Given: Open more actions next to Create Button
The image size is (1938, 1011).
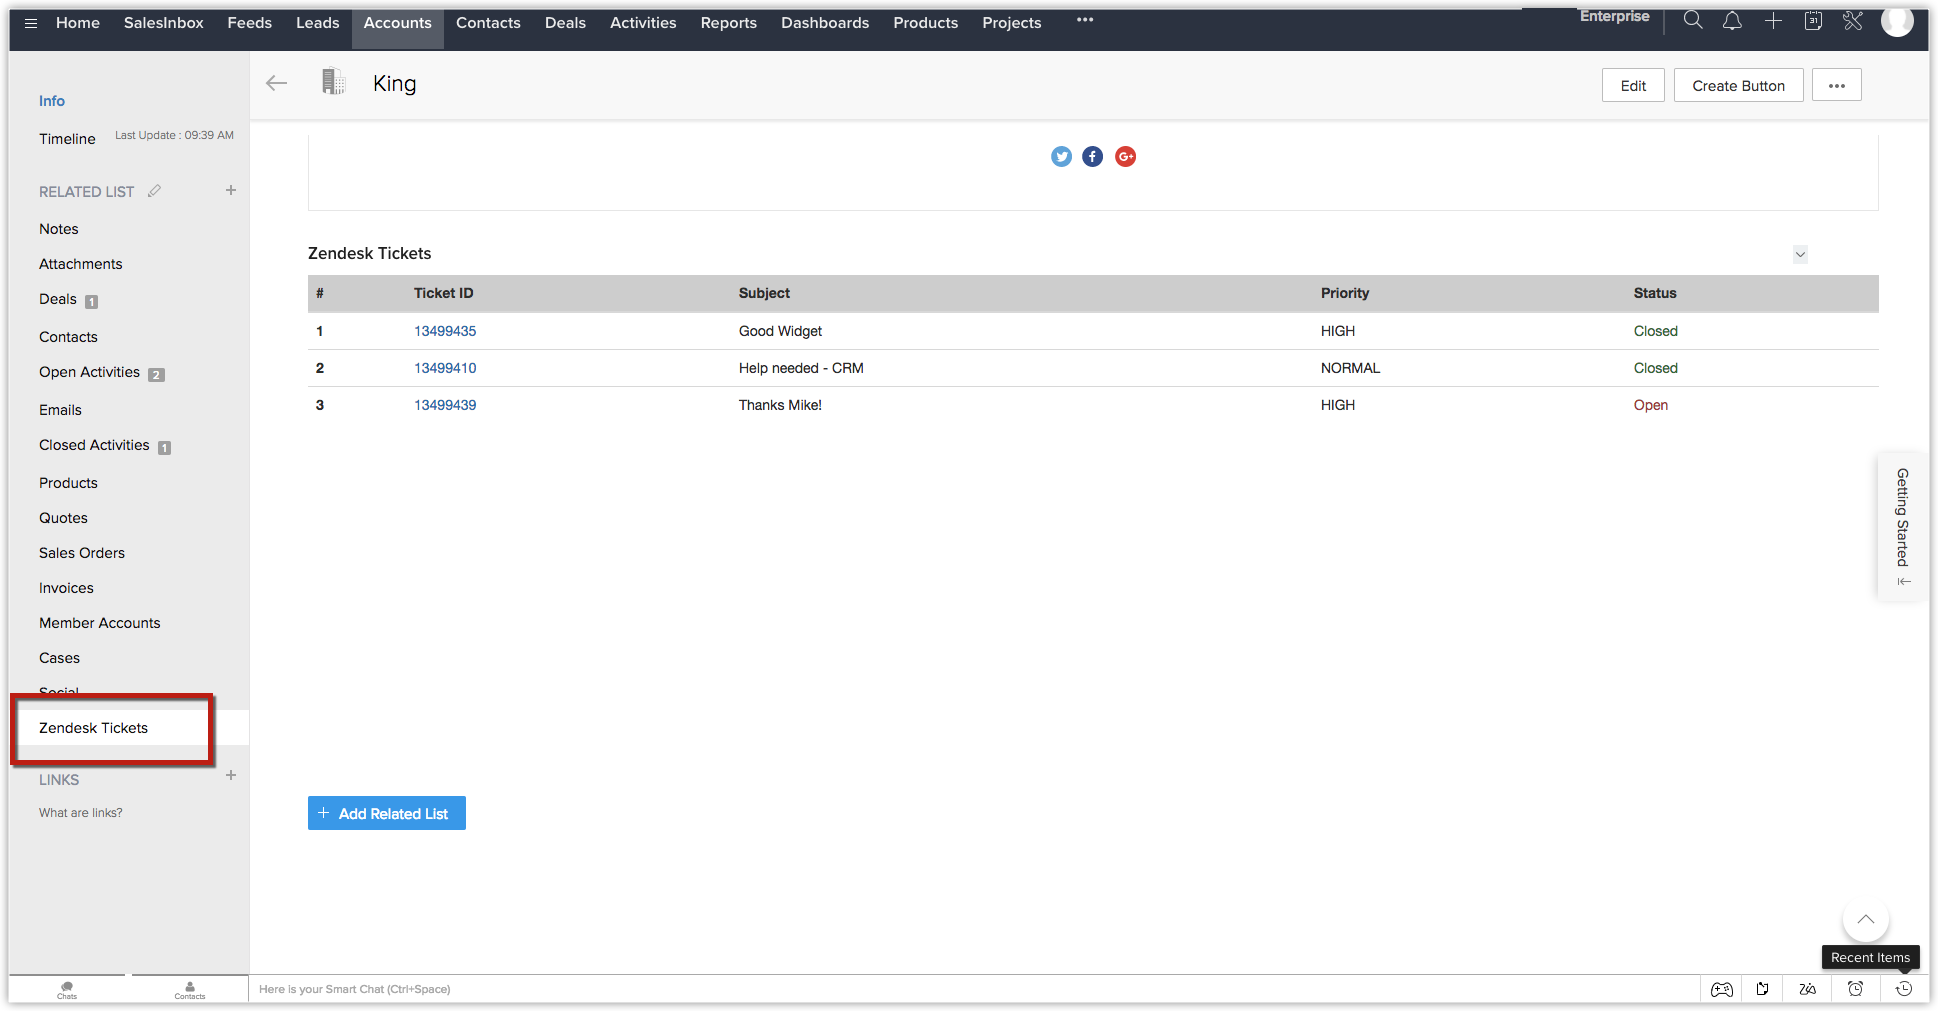Looking at the screenshot, I should click(x=1836, y=86).
